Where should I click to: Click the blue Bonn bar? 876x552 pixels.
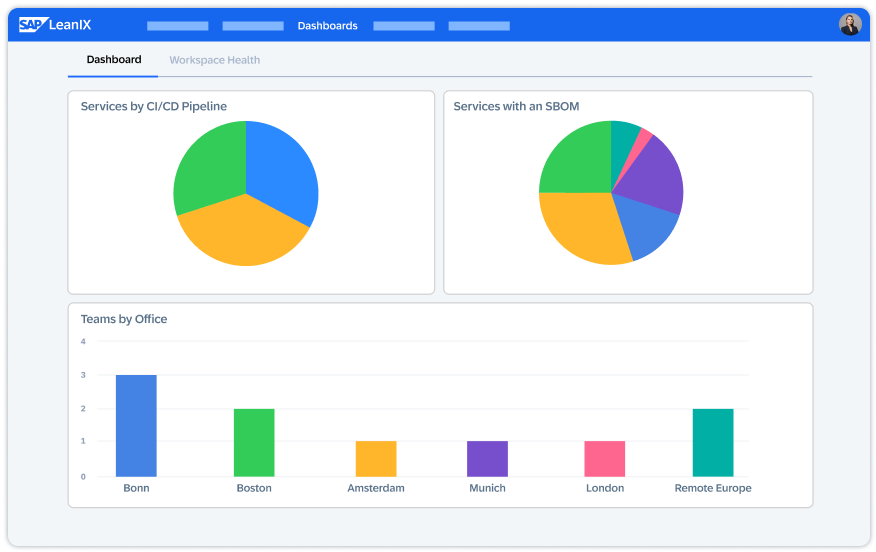(136, 426)
